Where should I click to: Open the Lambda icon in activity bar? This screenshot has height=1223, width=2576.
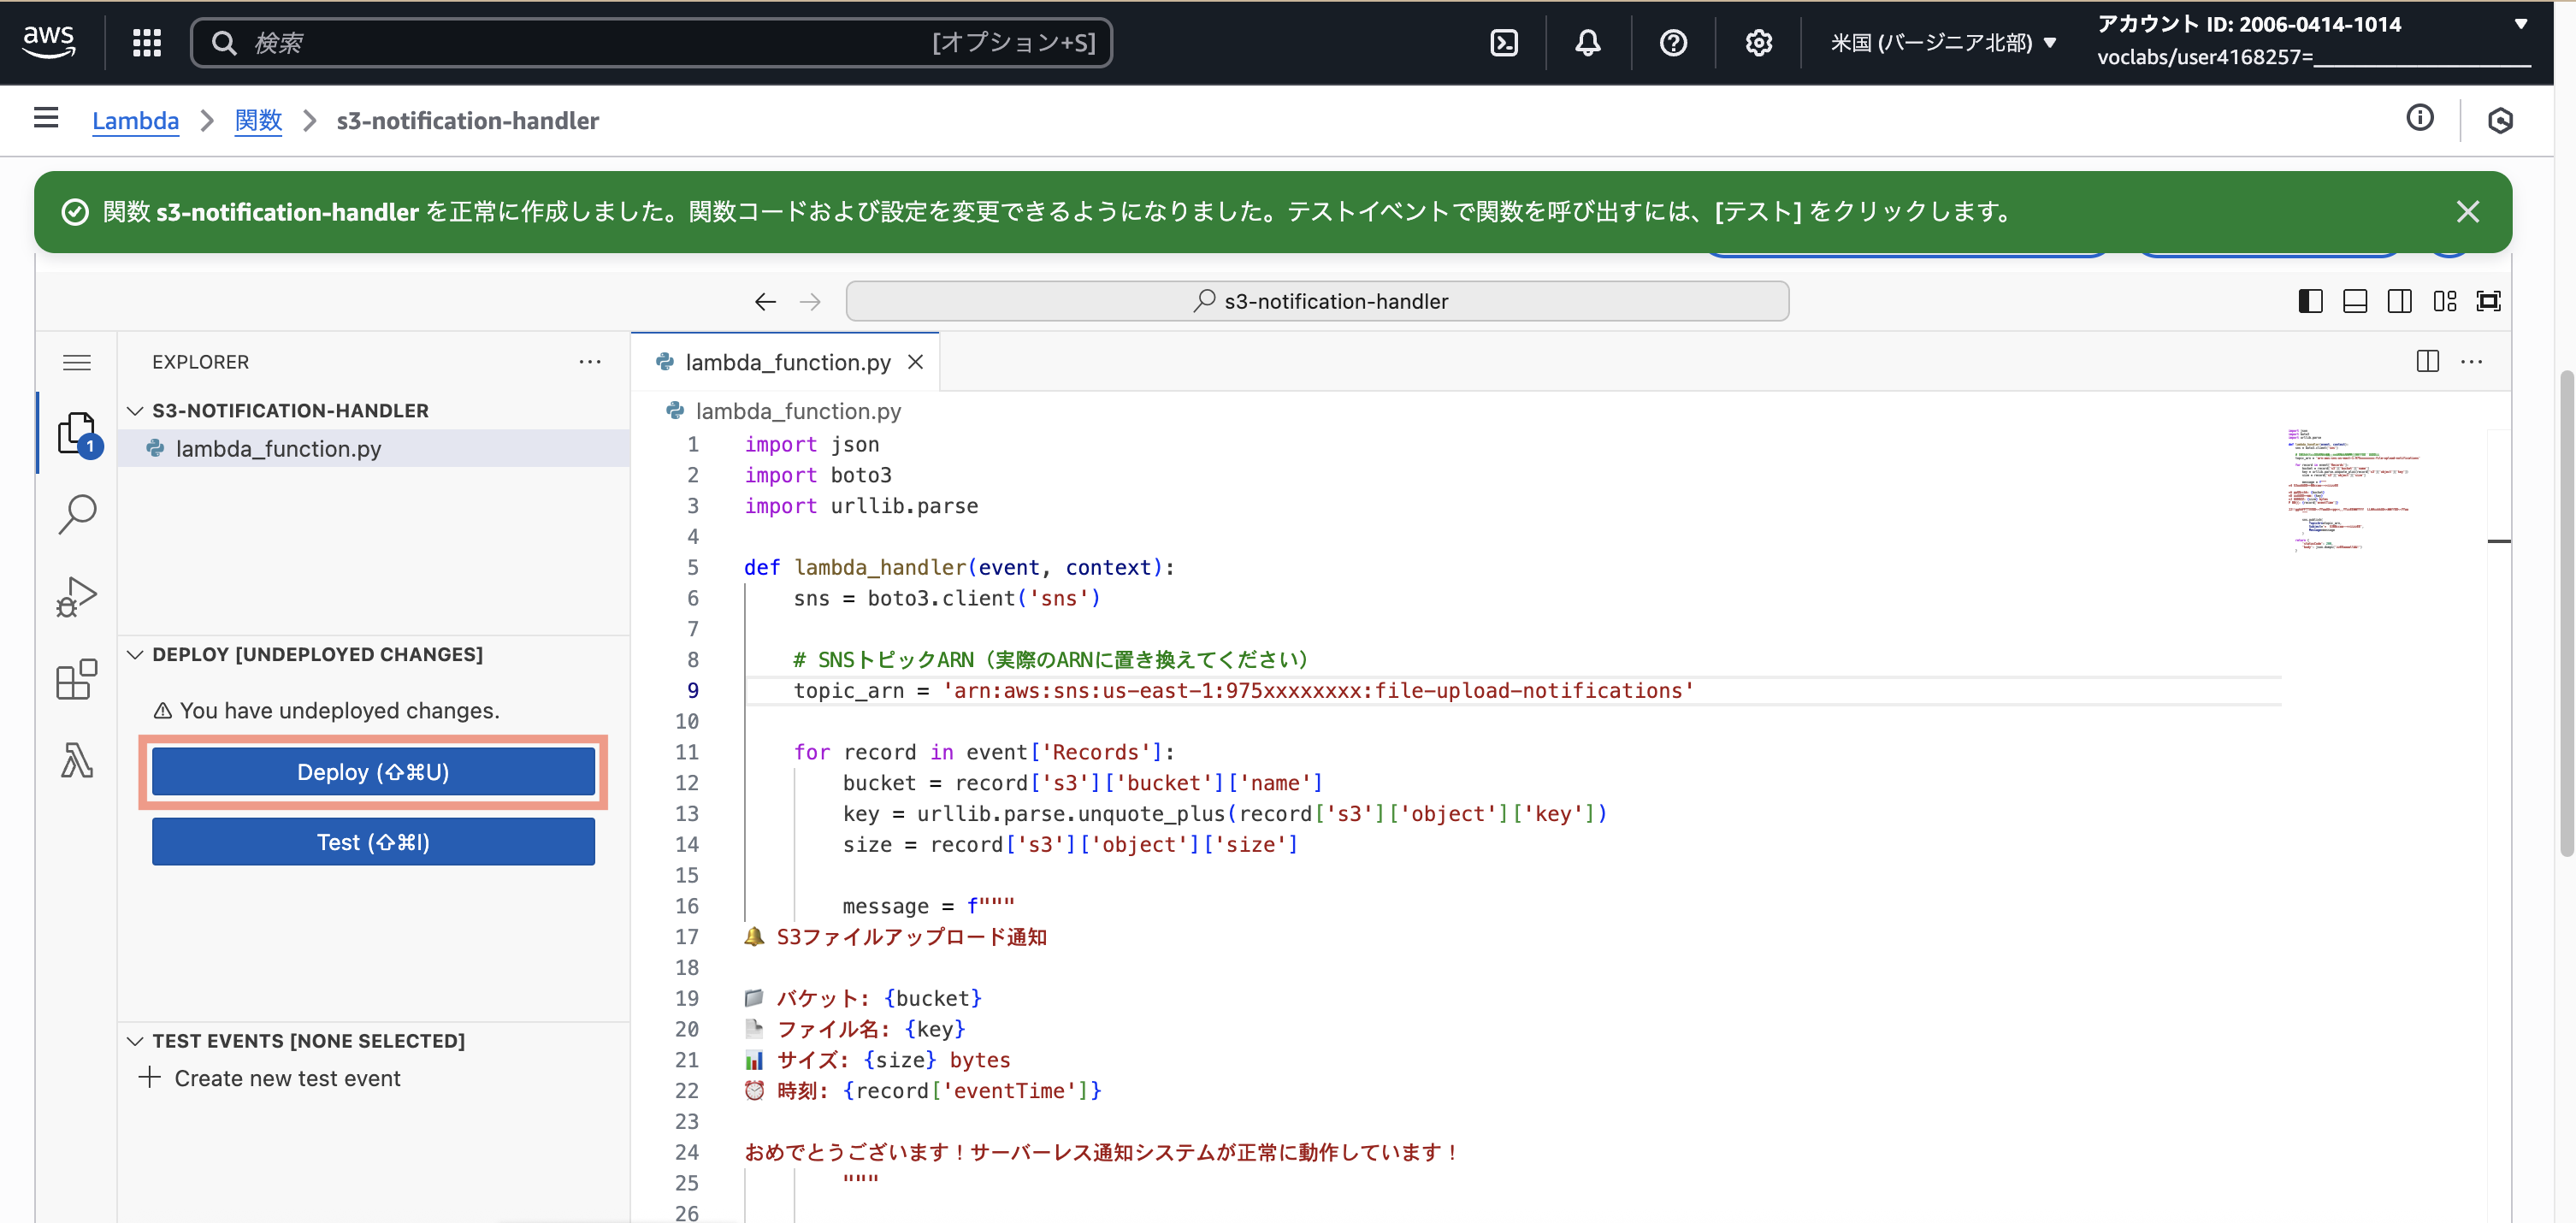pos(77,760)
